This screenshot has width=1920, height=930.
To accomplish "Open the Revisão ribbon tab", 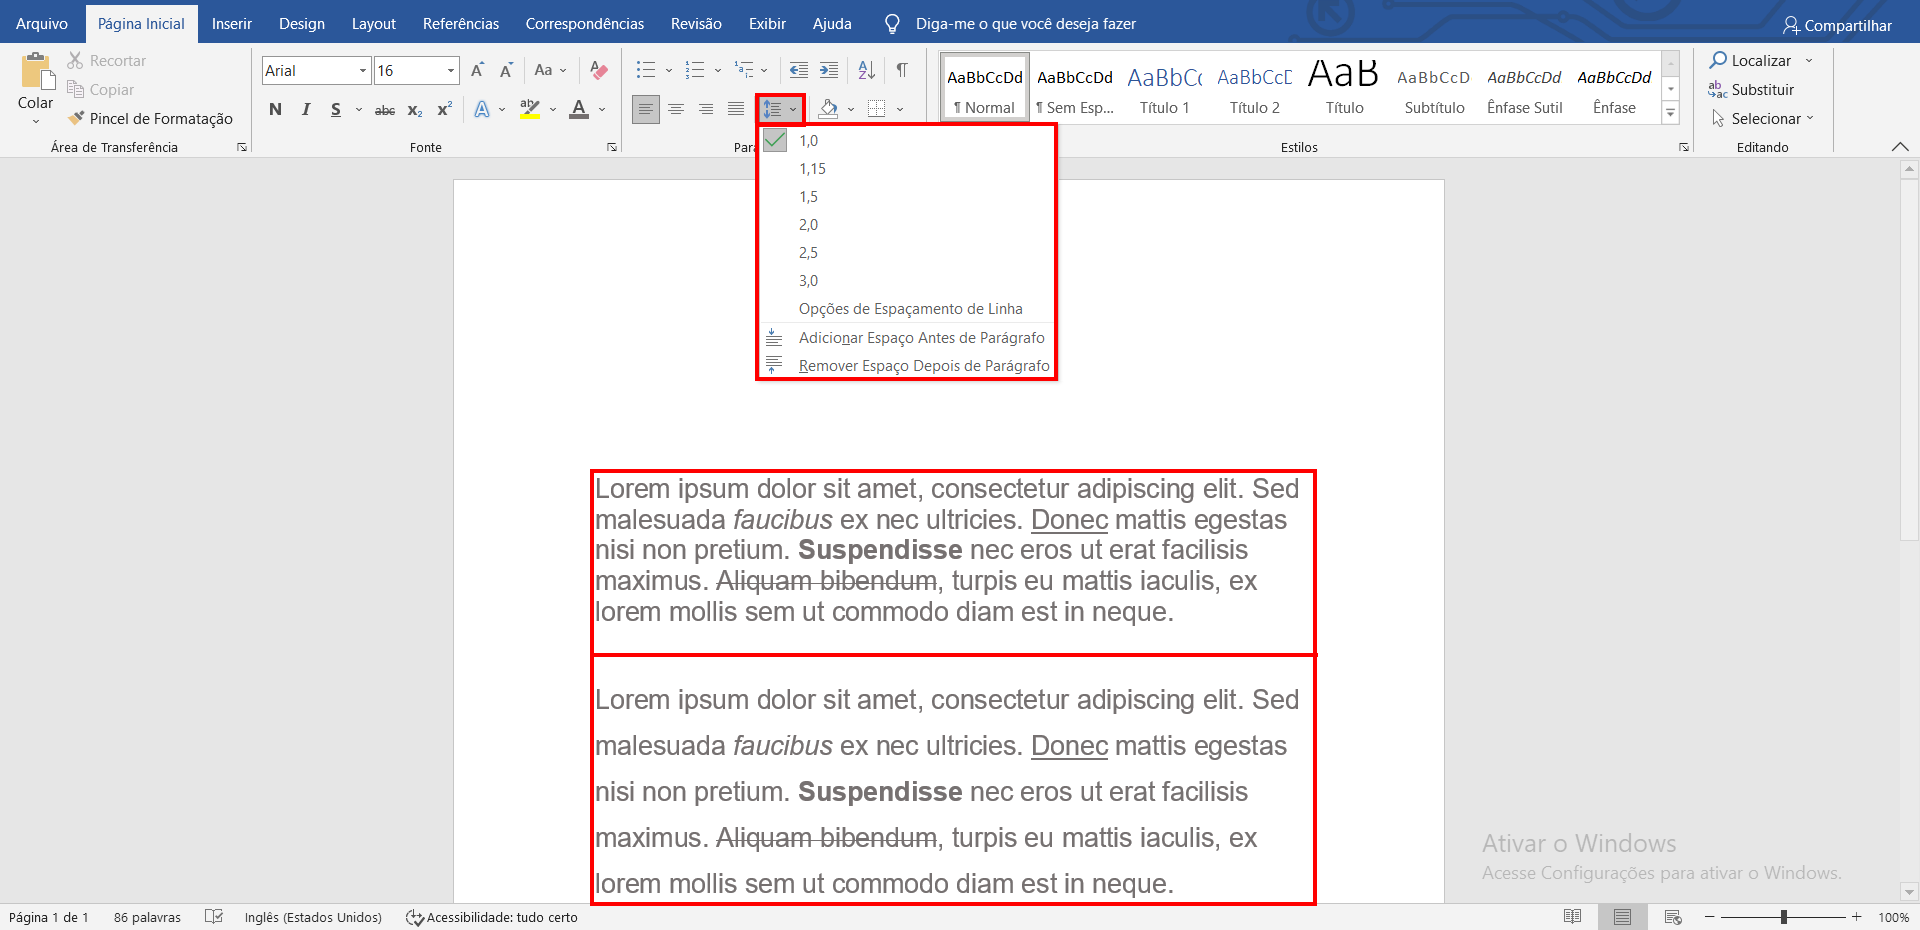I will (695, 23).
